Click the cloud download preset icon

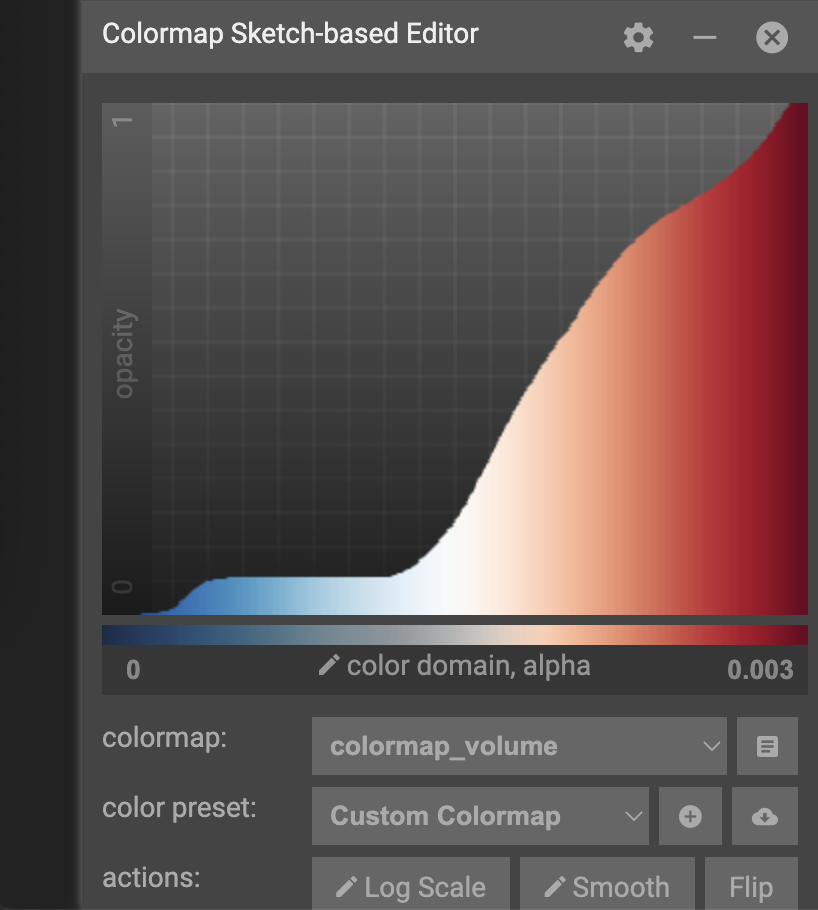[764, 816]
